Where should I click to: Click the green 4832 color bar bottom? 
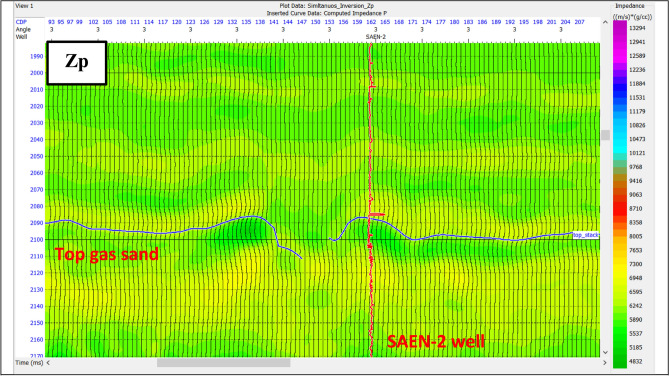[x=620, y=361]
